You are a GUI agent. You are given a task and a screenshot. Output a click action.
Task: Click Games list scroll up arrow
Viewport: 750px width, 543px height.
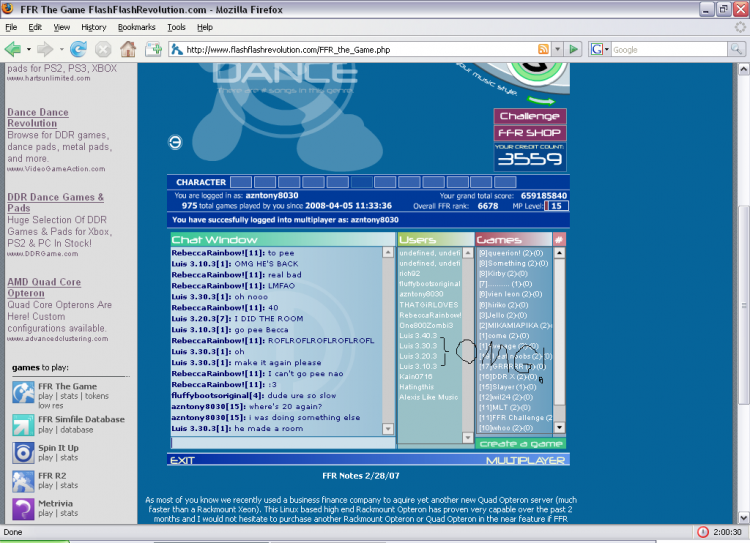[x=559, y=253]
